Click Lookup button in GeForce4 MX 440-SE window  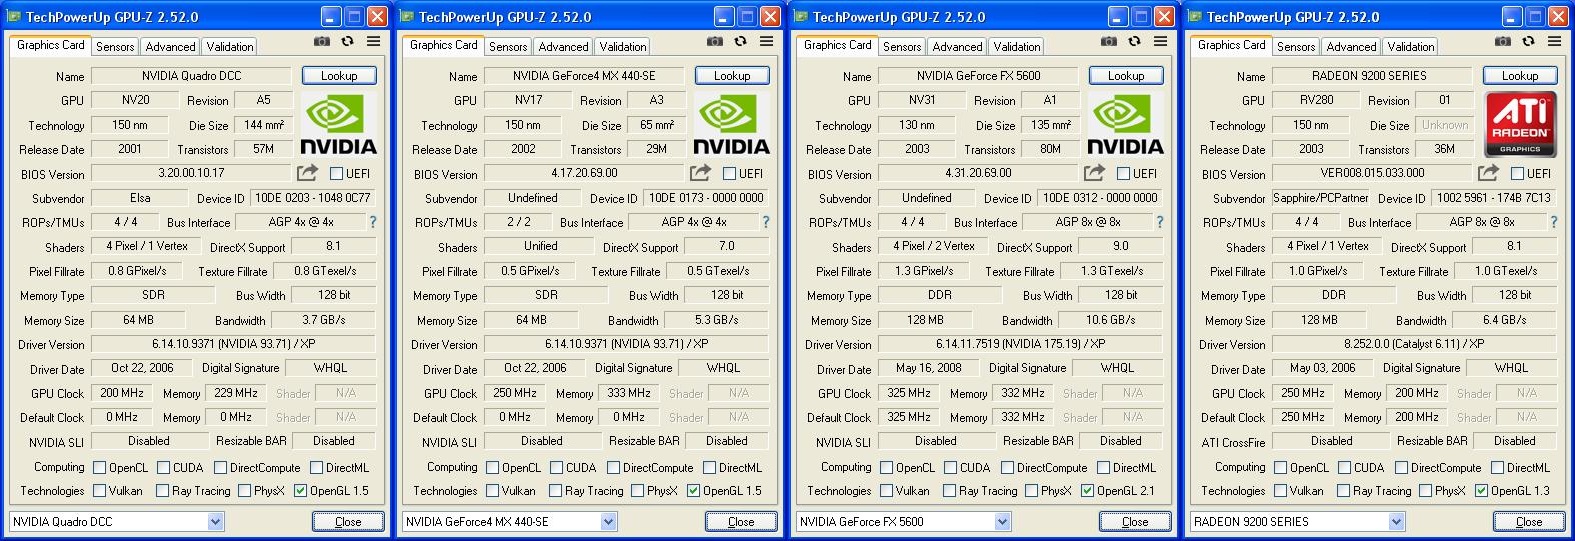(732, 76)
